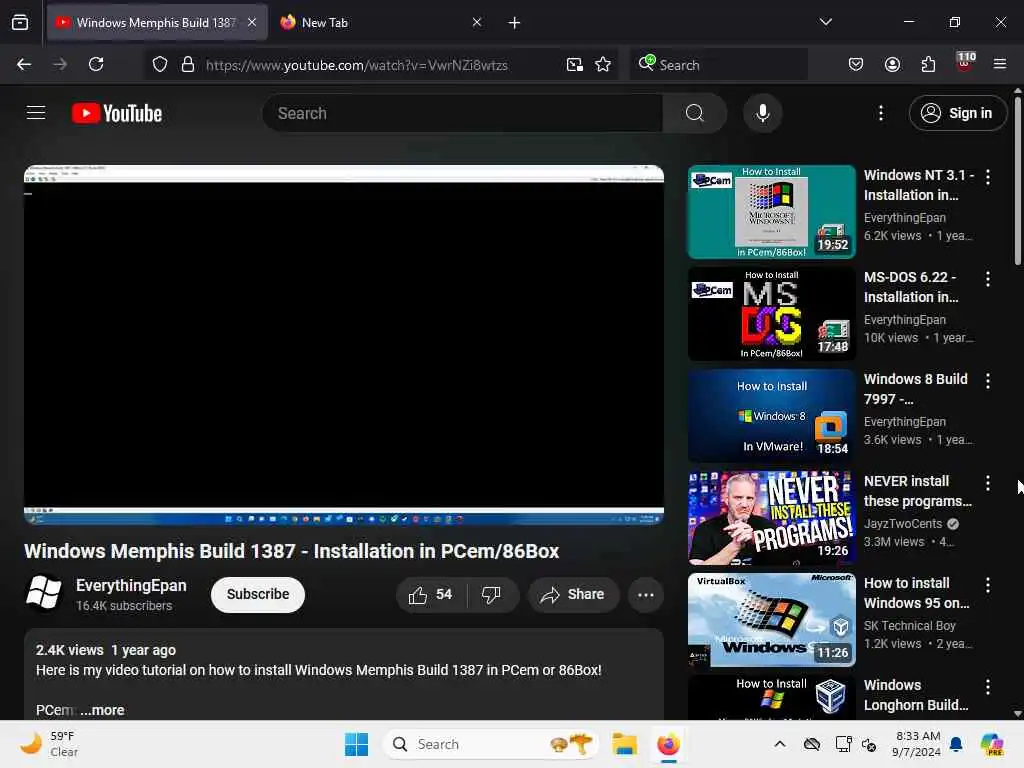Go to YouTube home via logo
Screen dimensions: 1024x768
[x=117, y=113]
